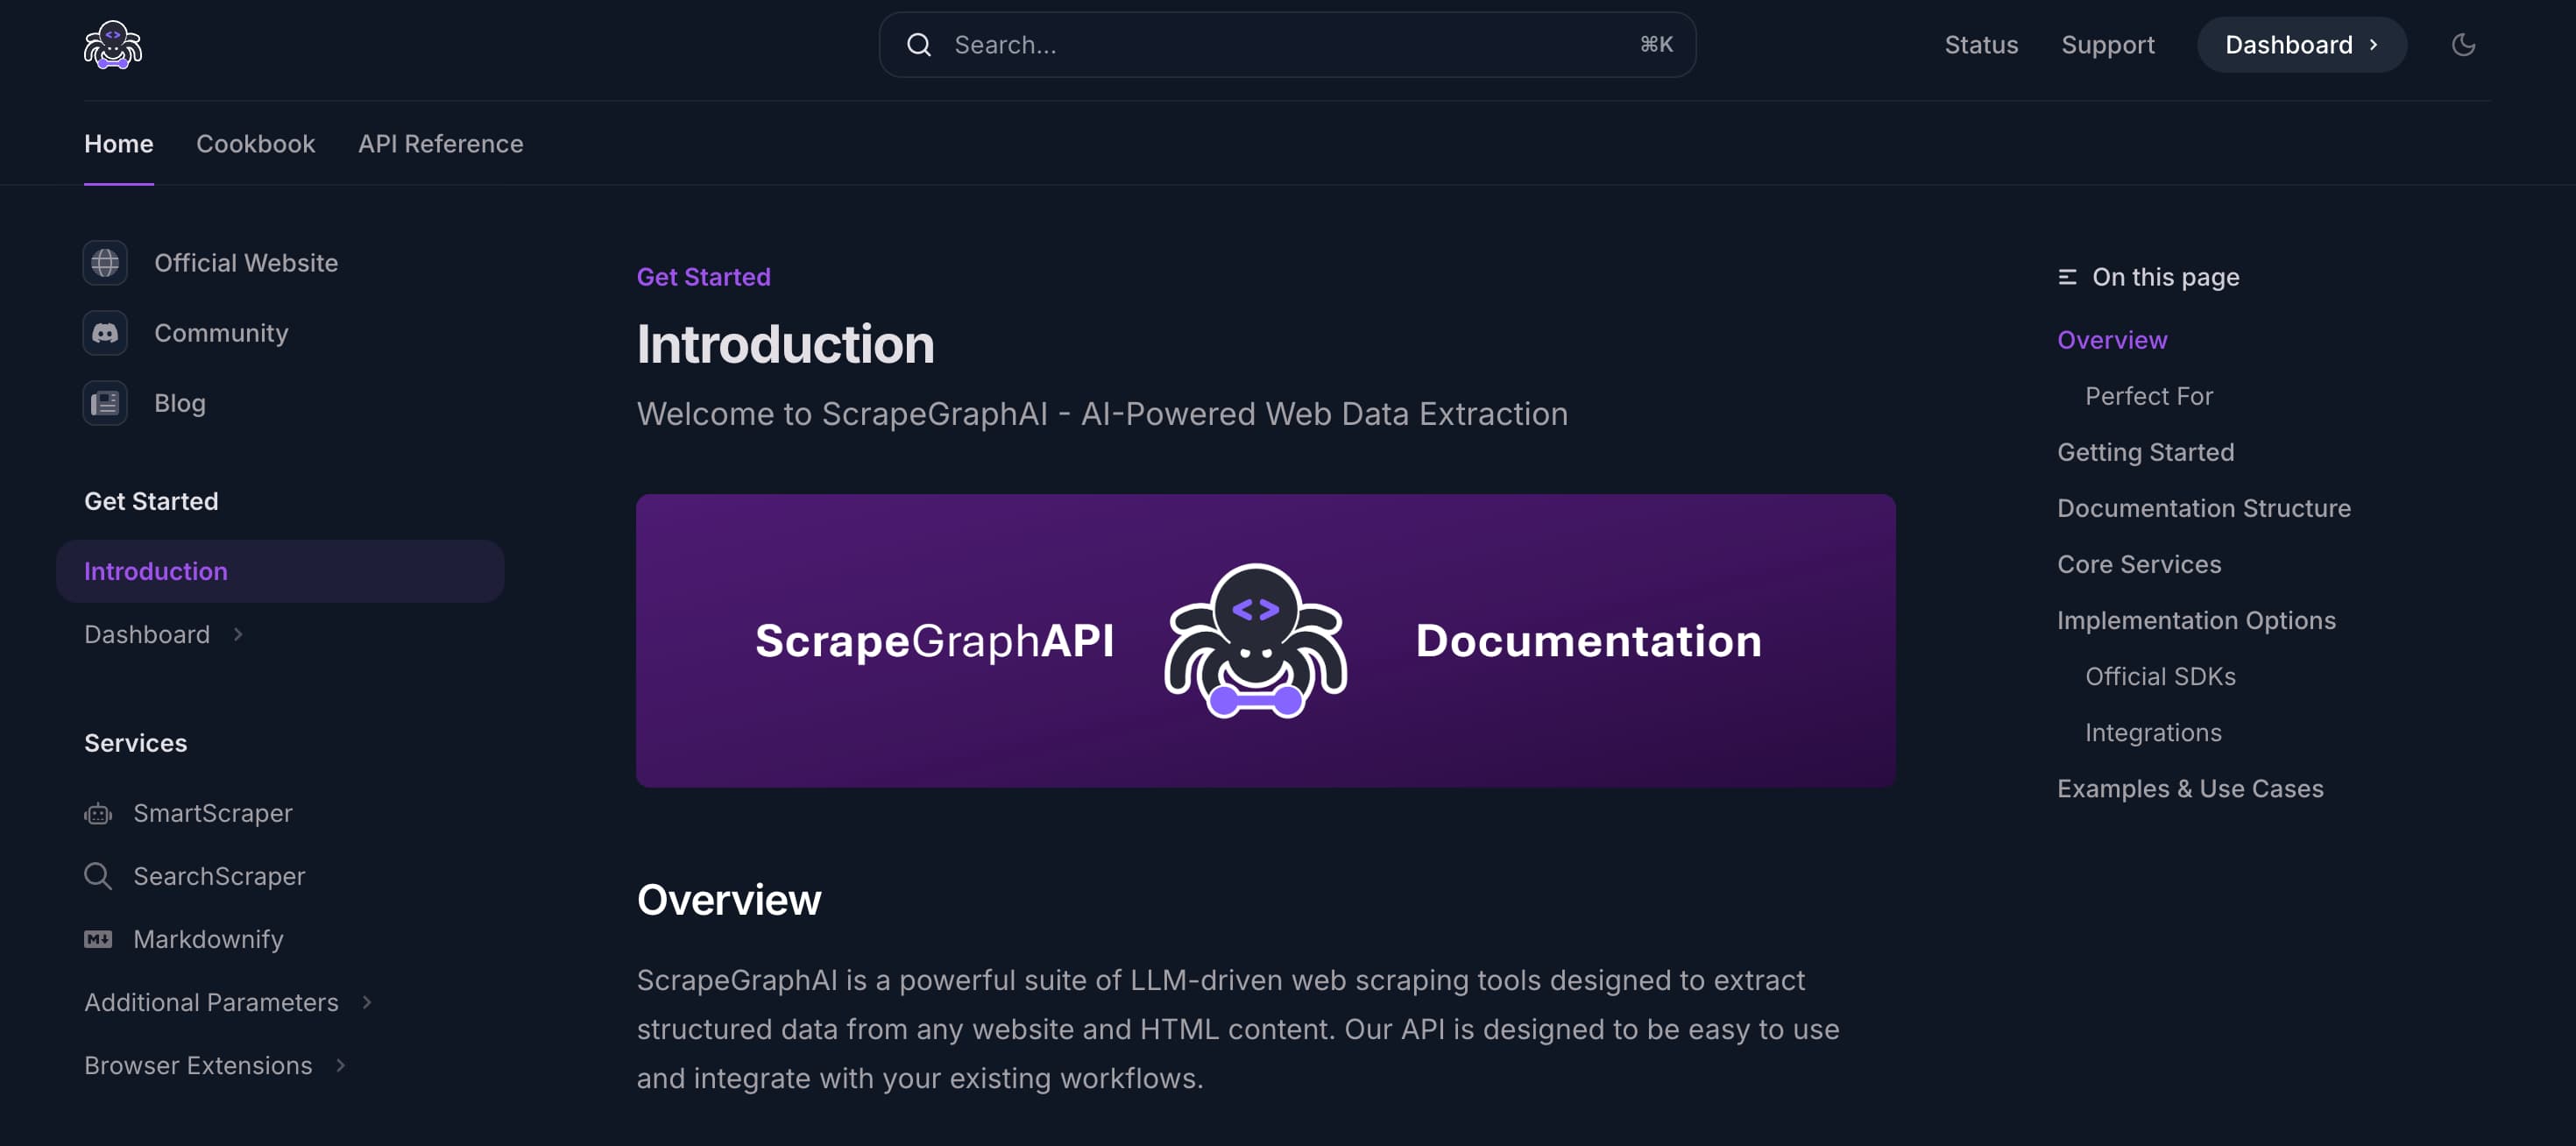This screenshot has height=1146, width=2576.
Task: Click the SmartScraper robot icon
Action: point(98,814)
